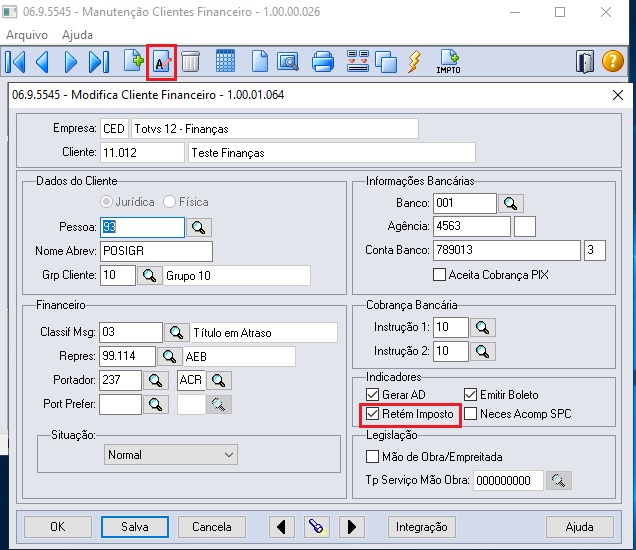
Task: Click the first record navigation arrow
Action: (x=15, y=62)
